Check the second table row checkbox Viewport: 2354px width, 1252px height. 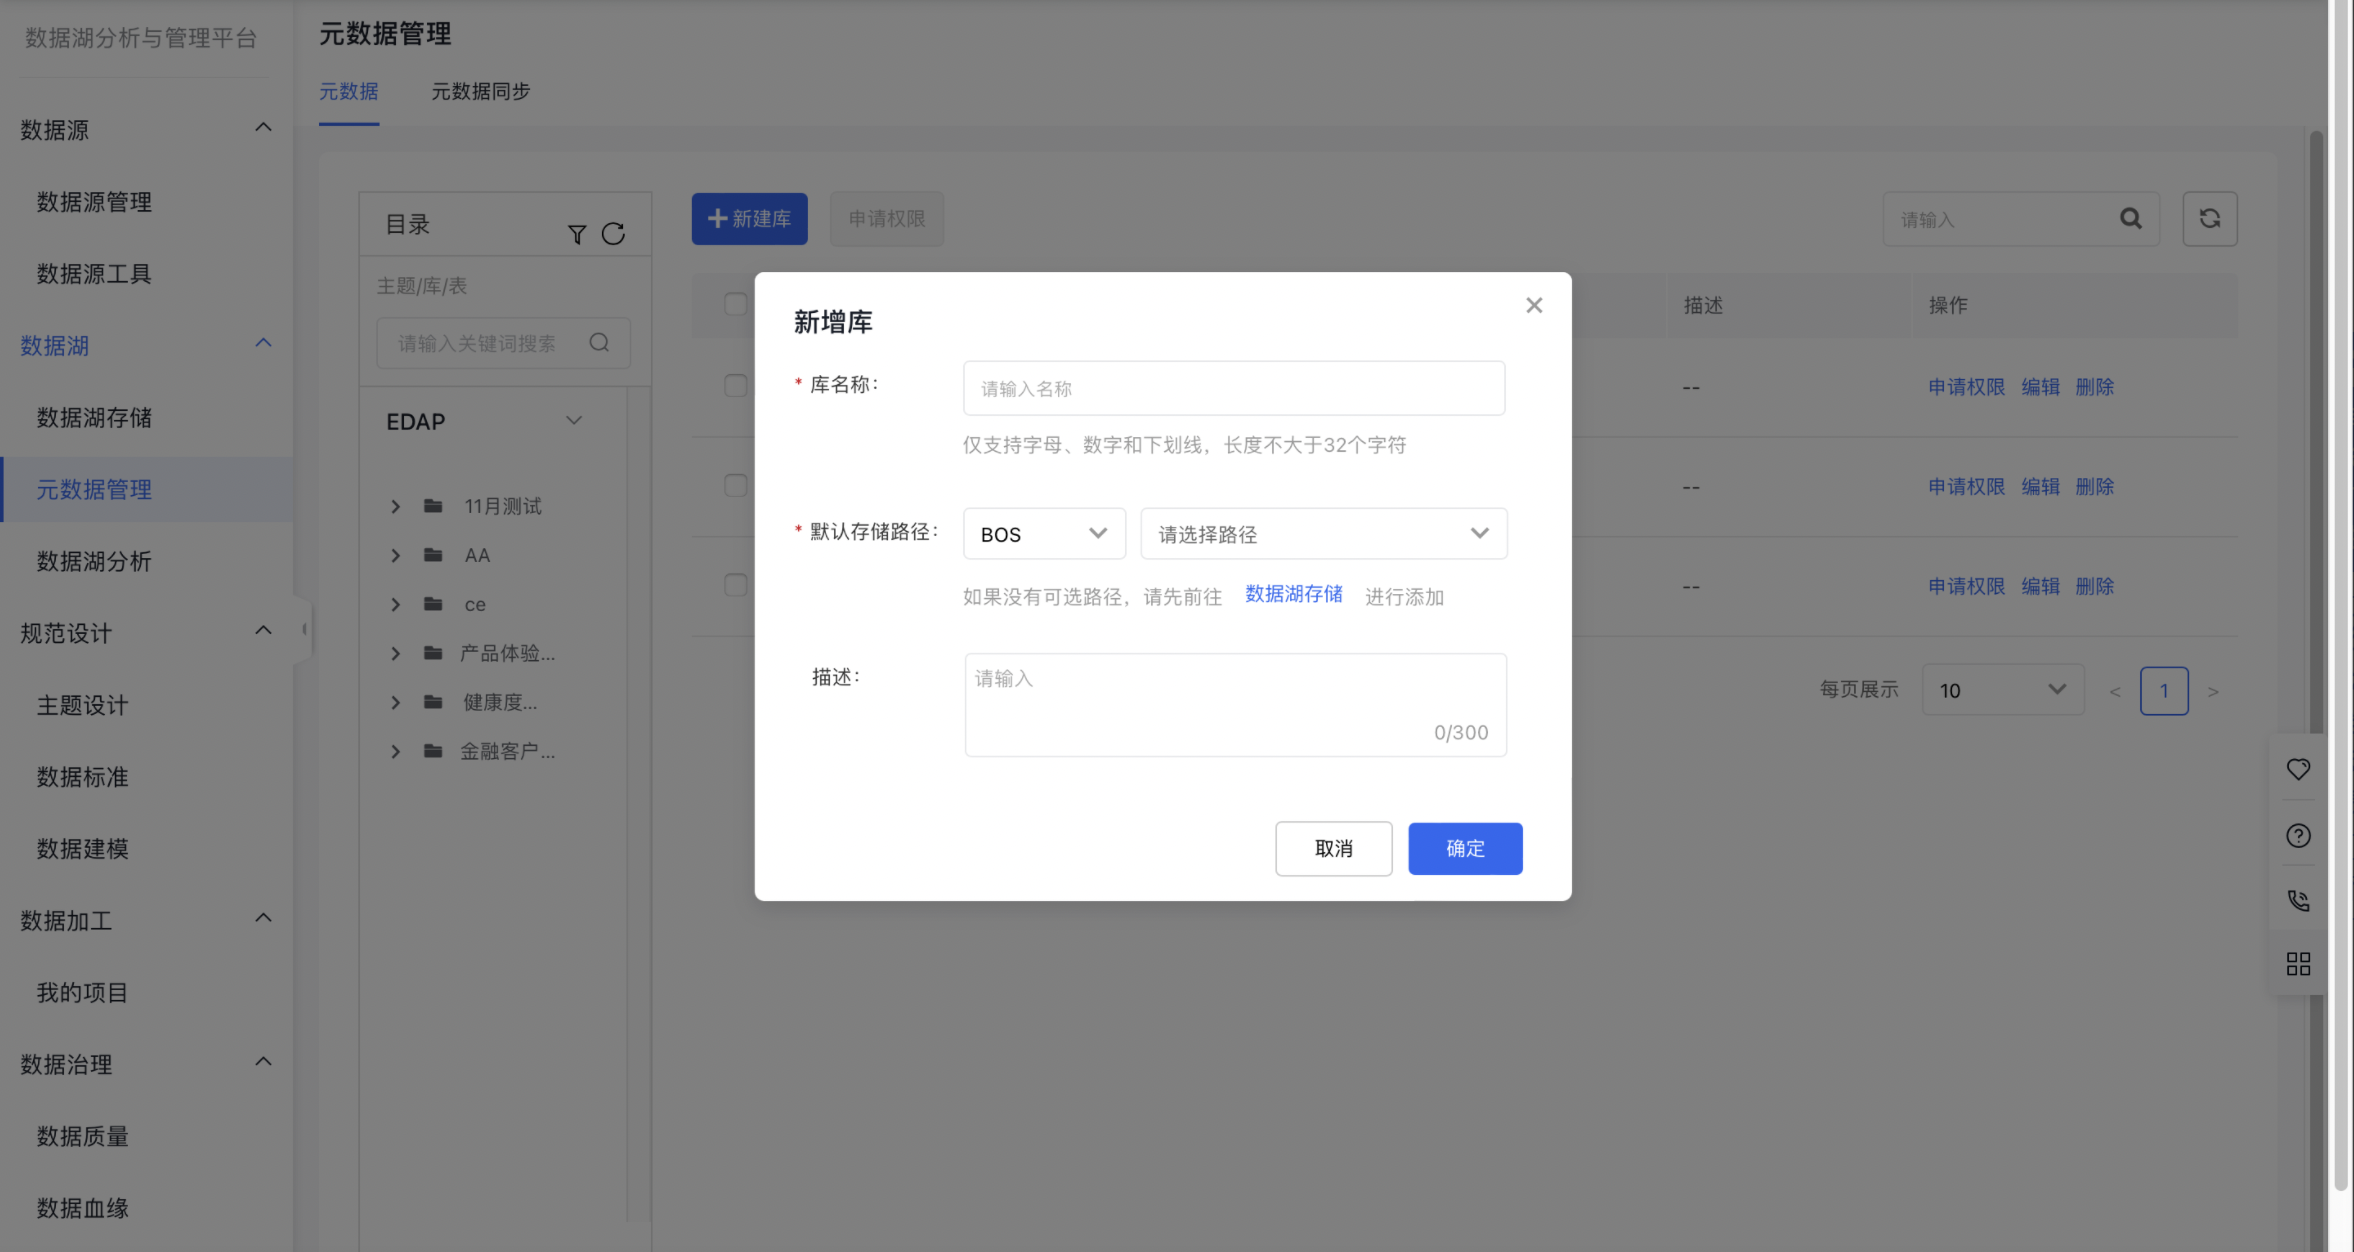pyautogui.click(x=735, y=486)
